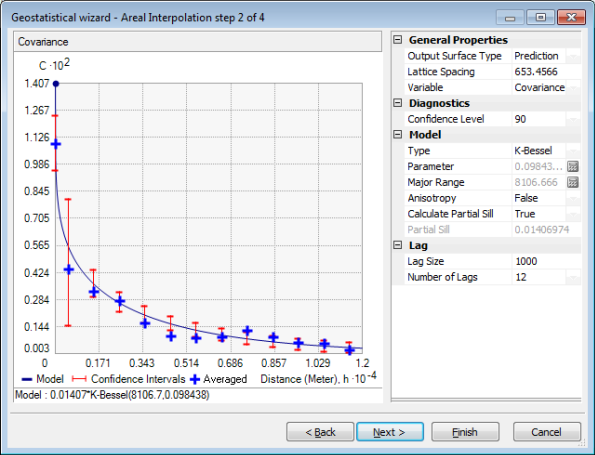Image resolution: width=595 pixels, height=455 pixels.
Task: Collapse the General Properties section
Action: [397, 40]
